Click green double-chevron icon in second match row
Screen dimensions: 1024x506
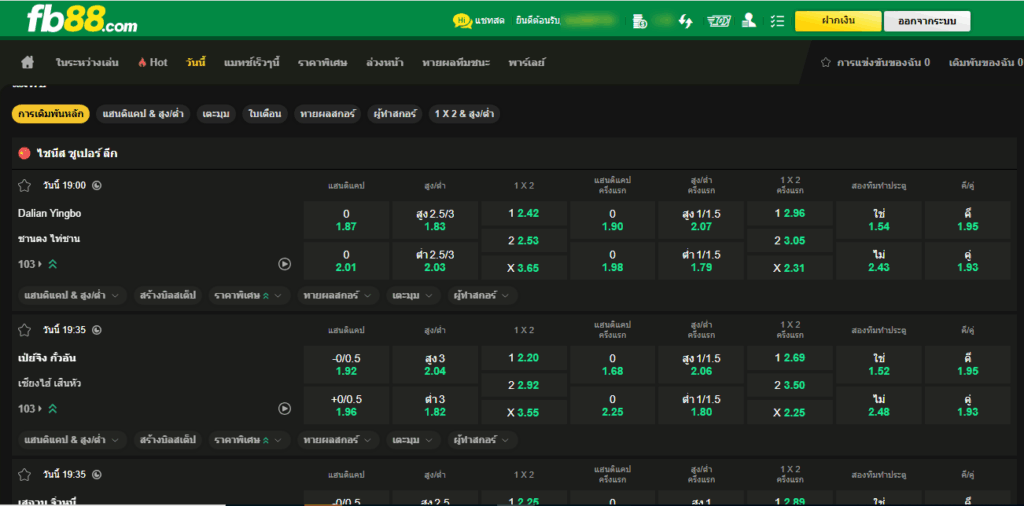coord(52,409)
